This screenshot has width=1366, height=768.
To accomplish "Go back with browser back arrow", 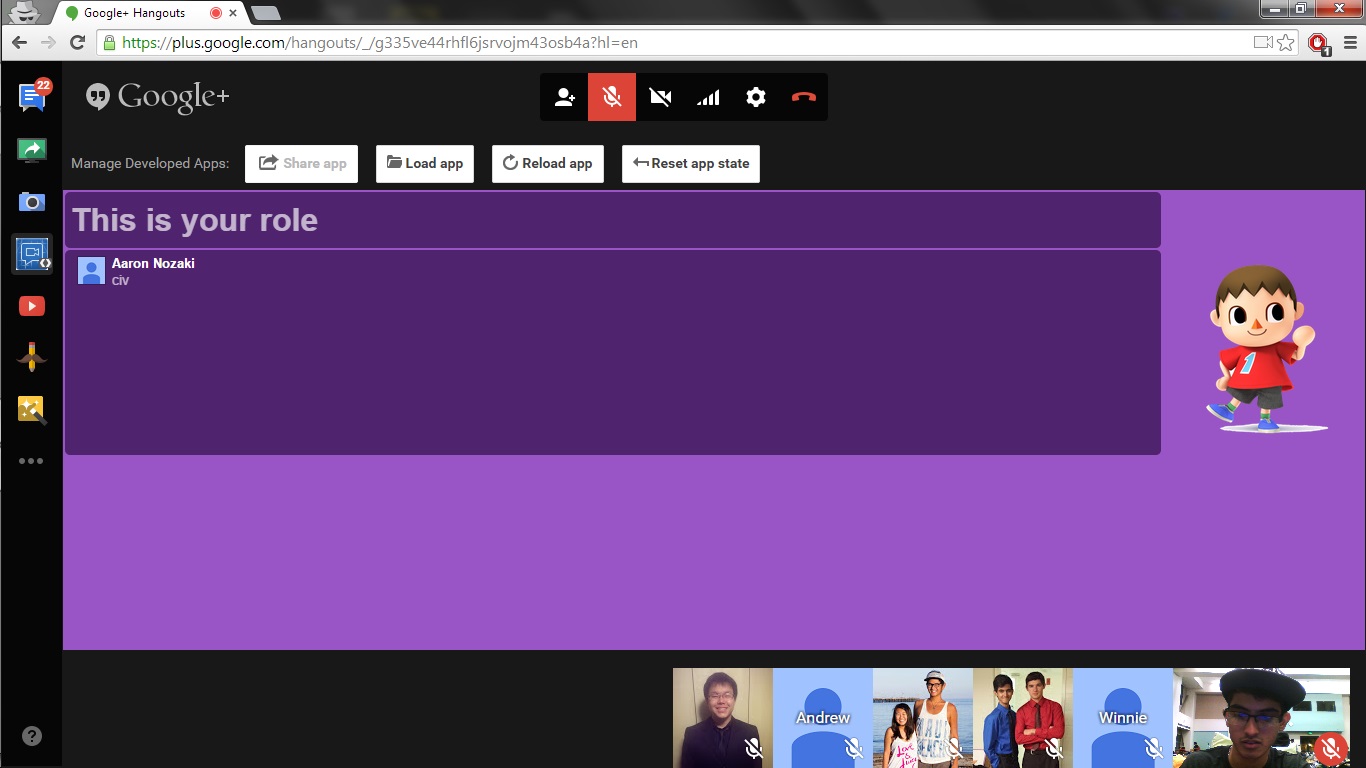I will coord(19,42).
